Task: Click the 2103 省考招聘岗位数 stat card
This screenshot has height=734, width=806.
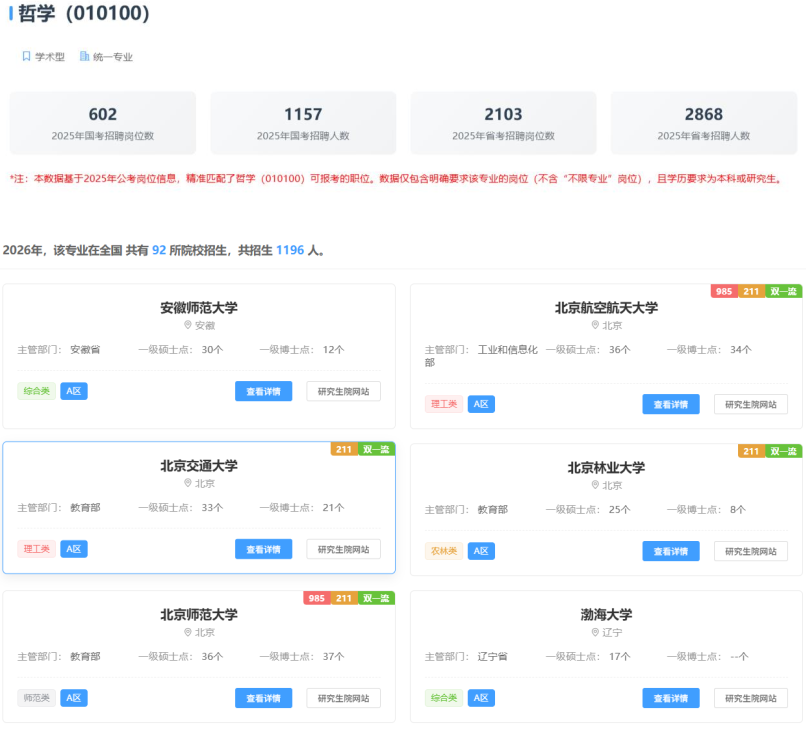Action: coord(503,123)
